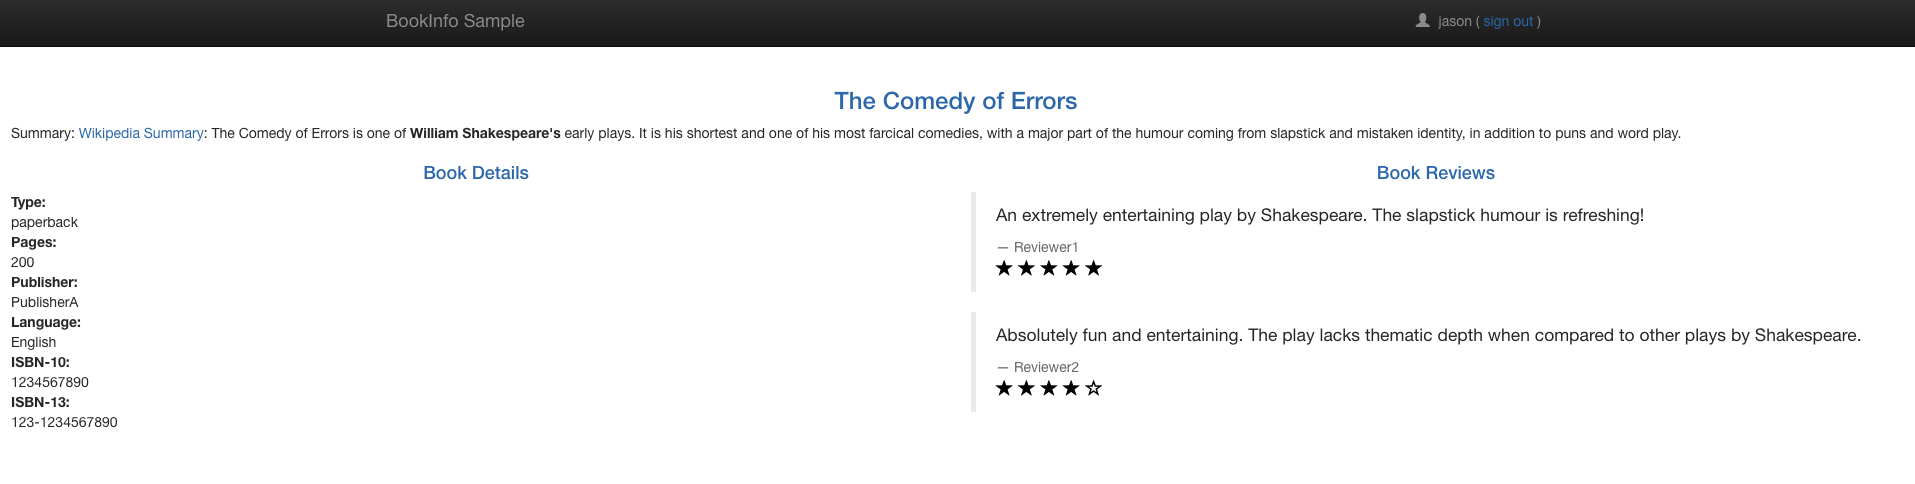This screenshot has height=484, width=1915.
Task: Click the Book Details heading
Action: click(x=476, y=173)
